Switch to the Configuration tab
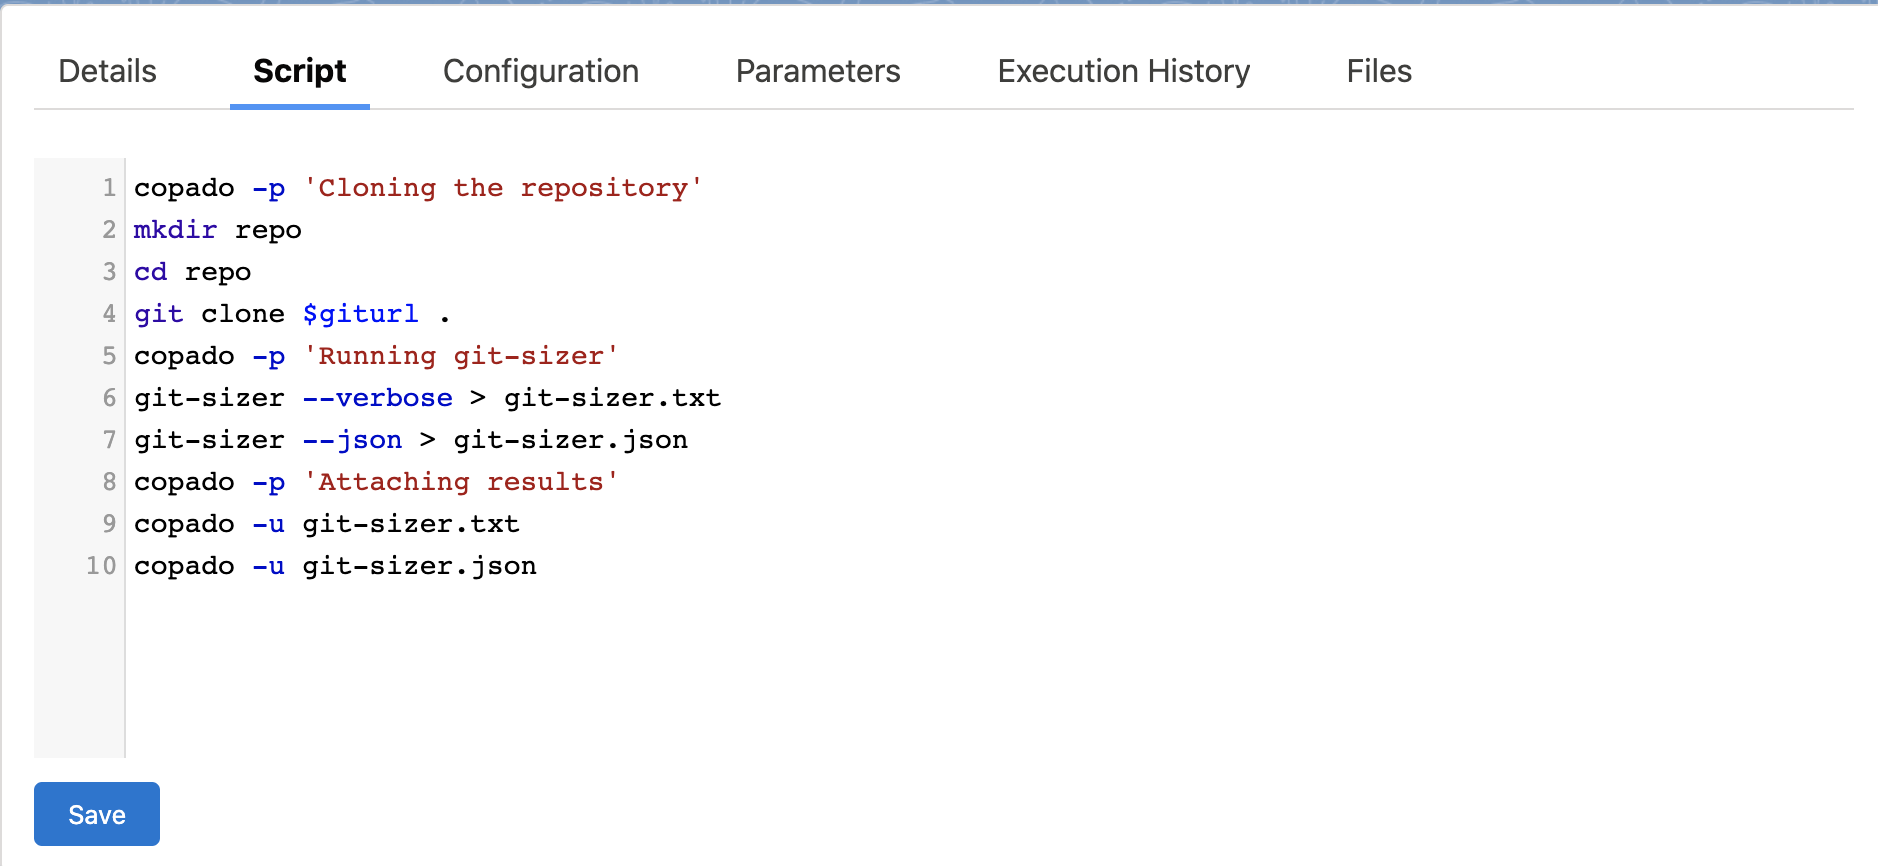 pos(541,71)
